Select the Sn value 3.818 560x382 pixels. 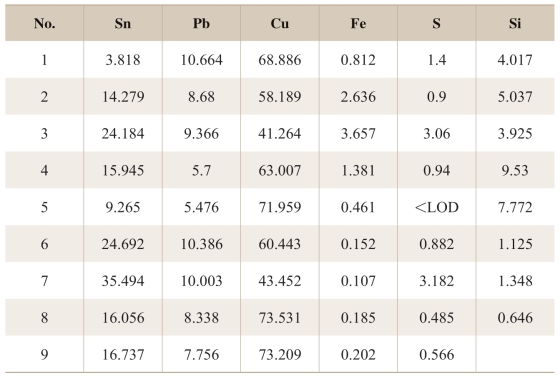[123, 60]
